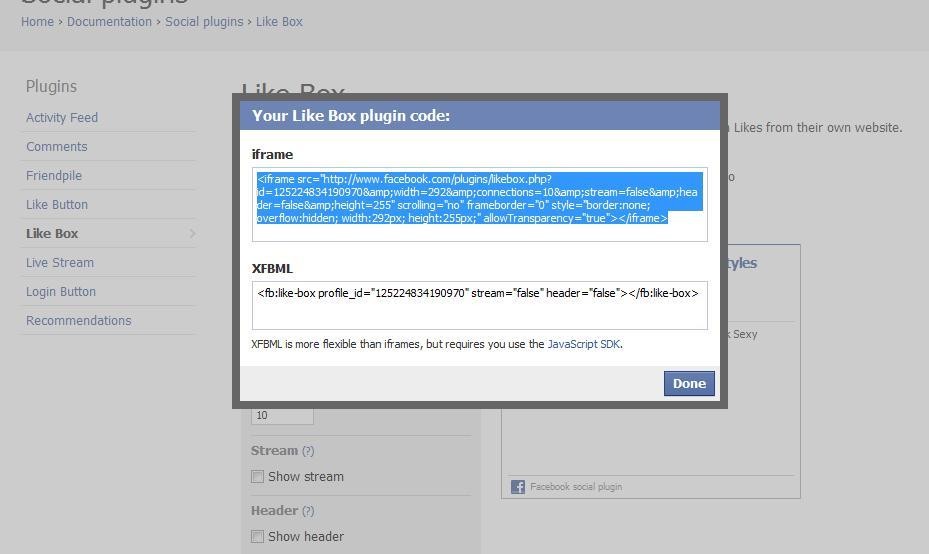Viewport: 929px width, 554px height.
Task: Open the Login Button plugin page
Action: pyautogui.click(x=61, y=292)
